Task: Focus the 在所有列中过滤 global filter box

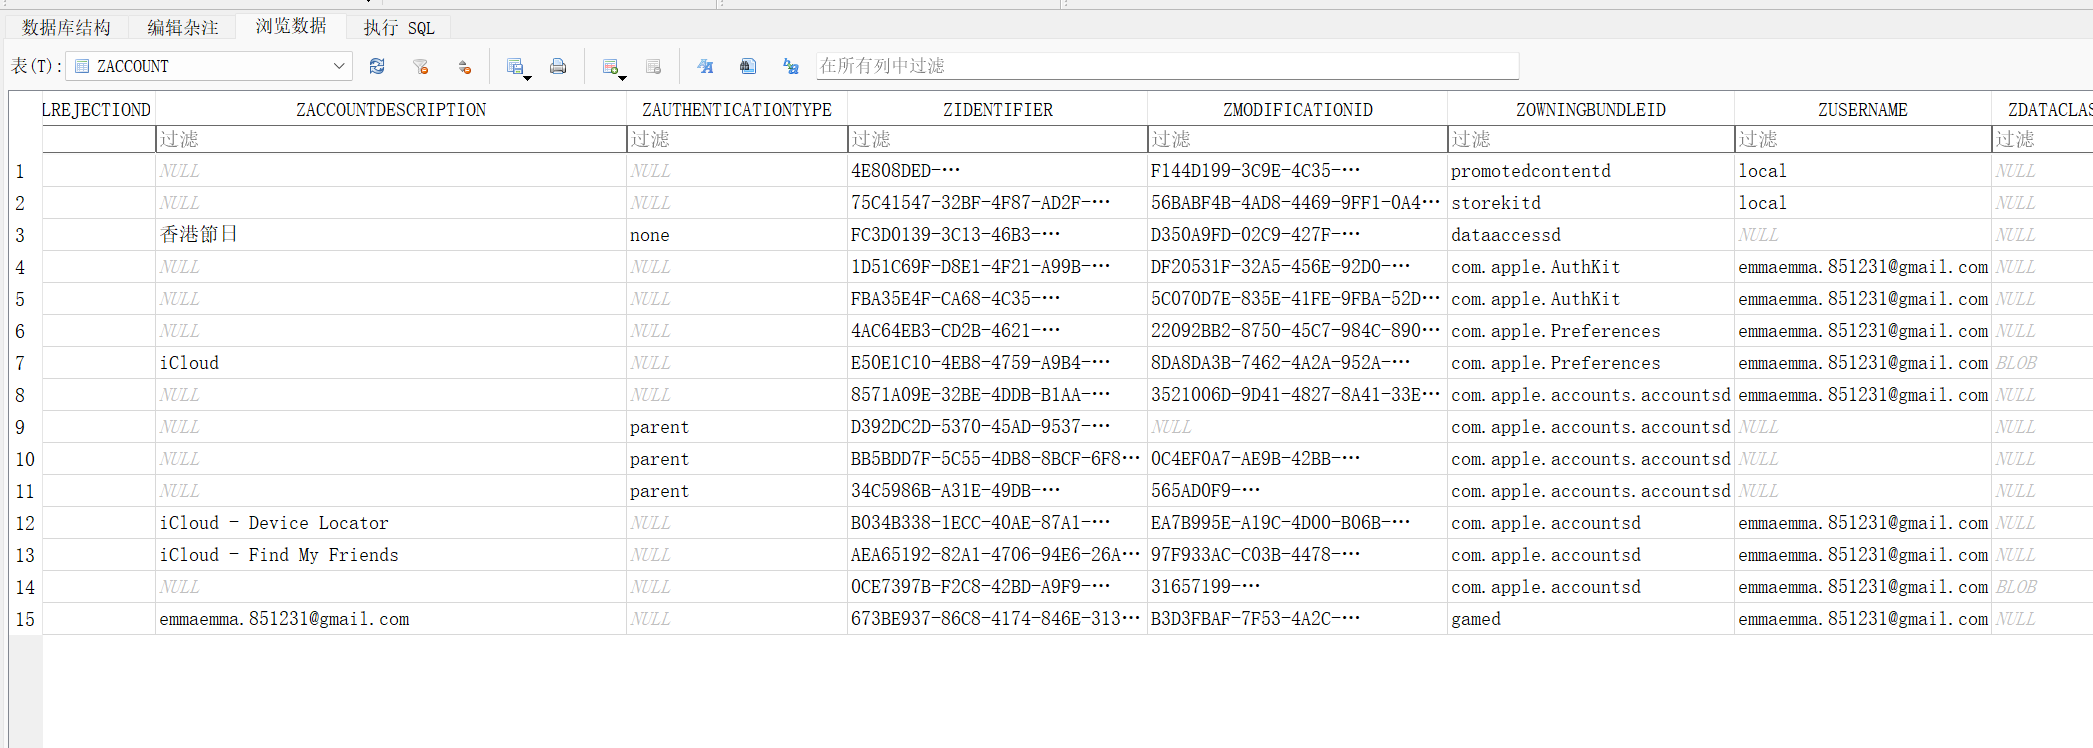Action: click(1167, 66)
